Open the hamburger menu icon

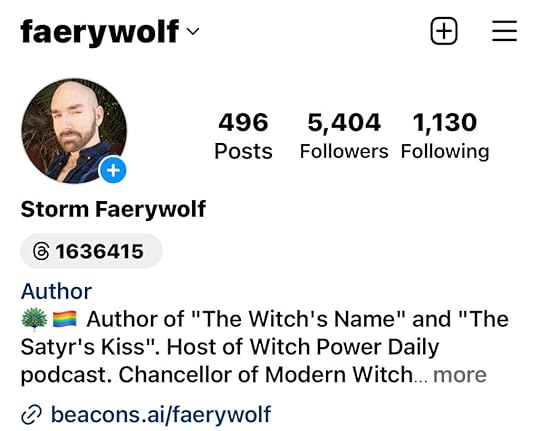point(504,31)
